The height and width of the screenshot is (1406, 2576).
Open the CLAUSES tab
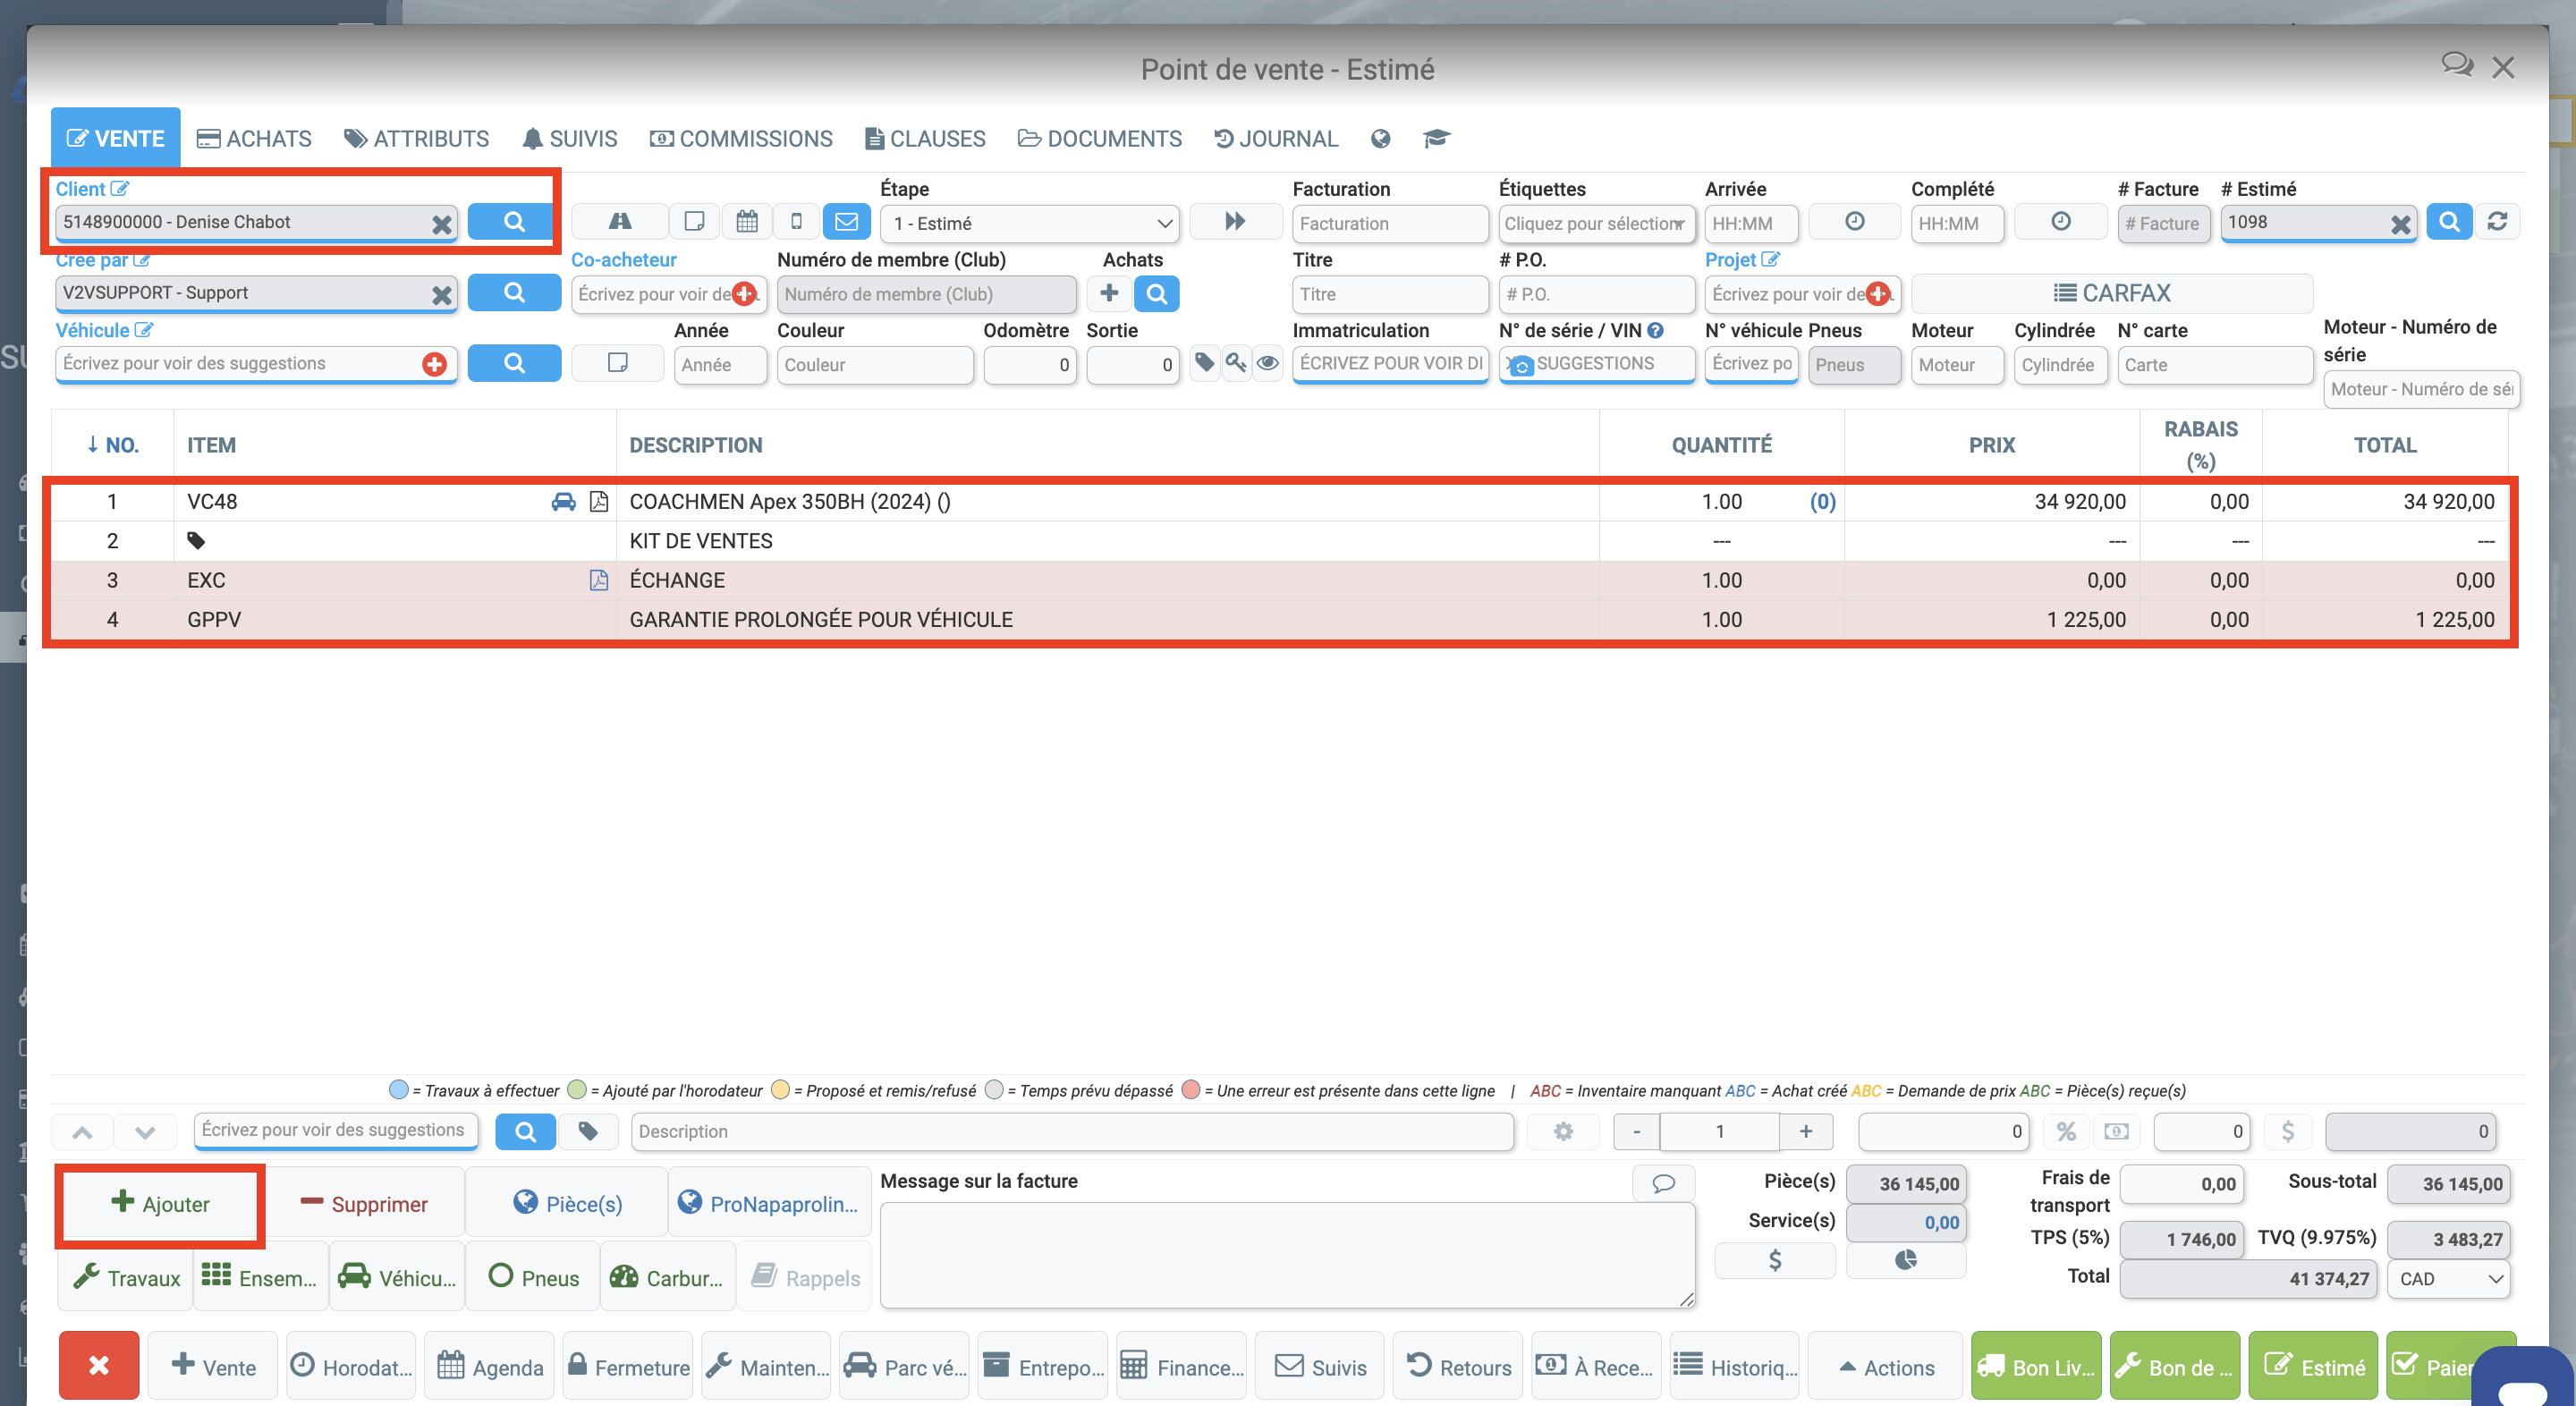[x=925, y=138]
